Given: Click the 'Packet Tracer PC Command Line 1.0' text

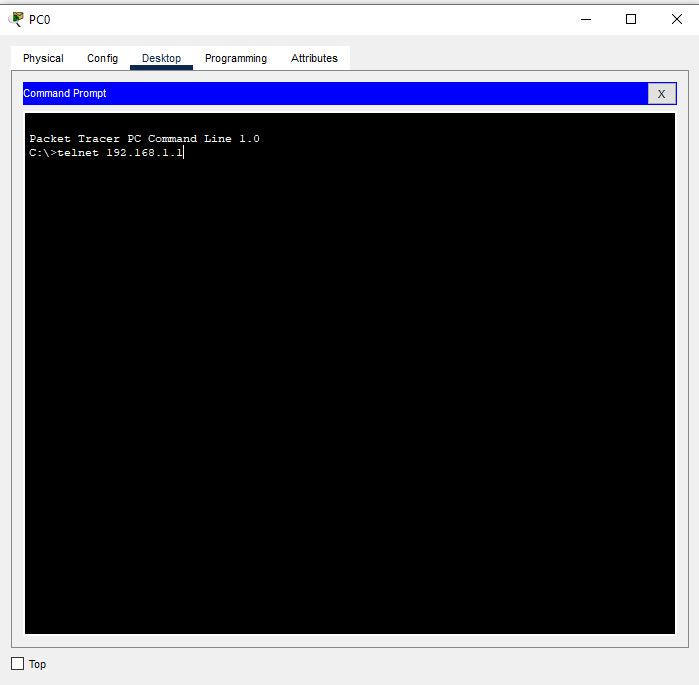Looking at the screenshot, I should pyautogui.click(x=144, y=139).
